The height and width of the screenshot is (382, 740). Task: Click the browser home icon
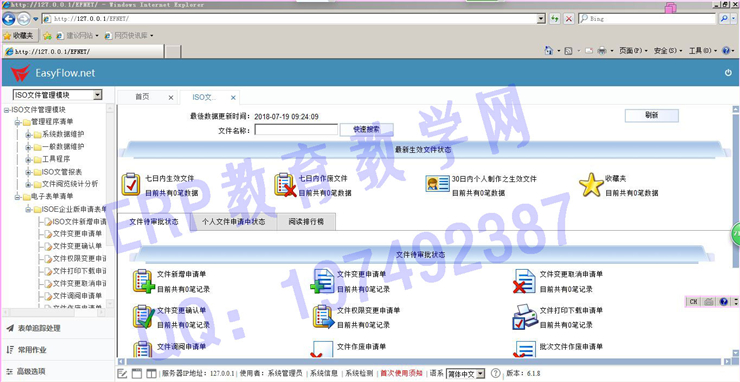click(x=549, y=51)
